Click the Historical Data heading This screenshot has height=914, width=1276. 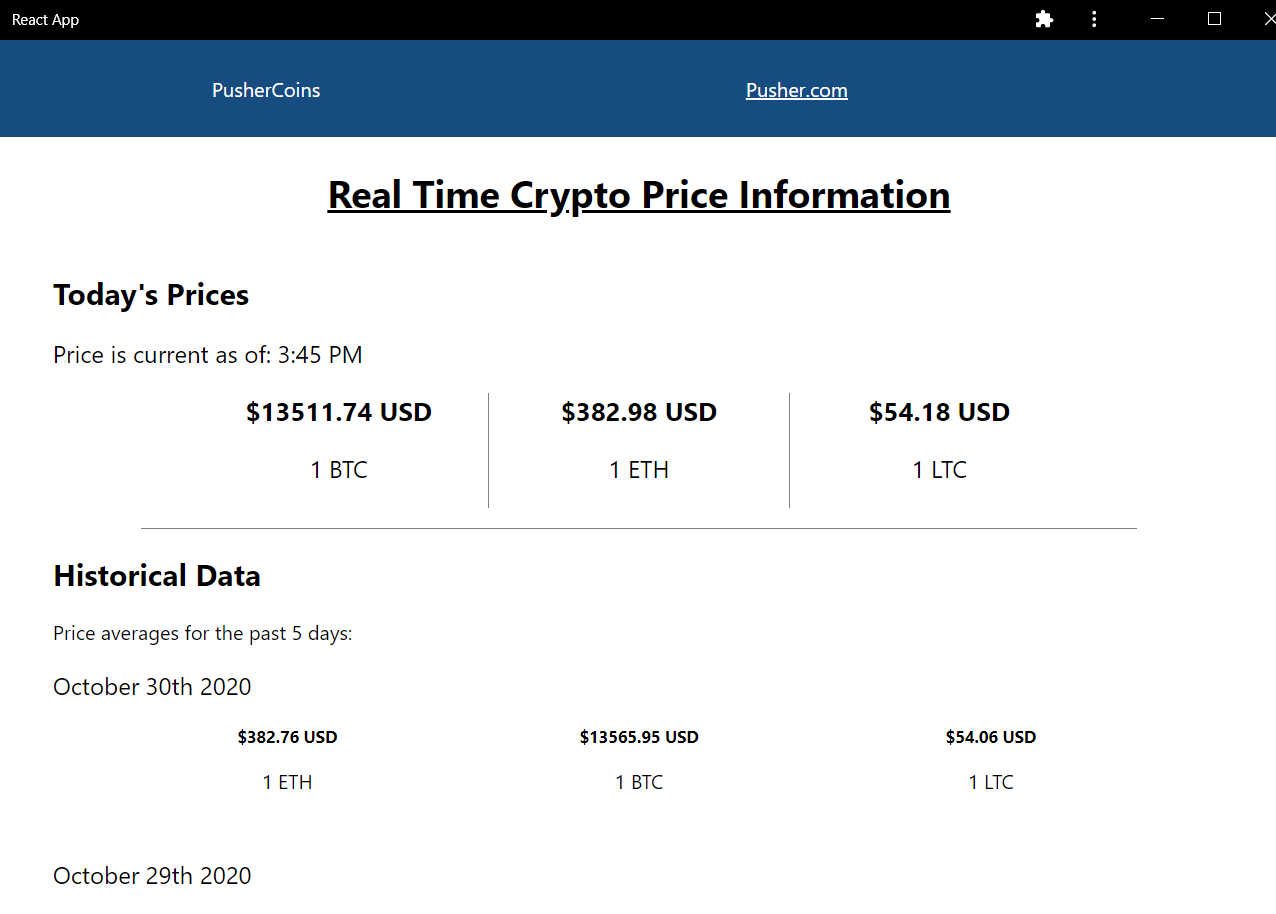coord(157,576)
